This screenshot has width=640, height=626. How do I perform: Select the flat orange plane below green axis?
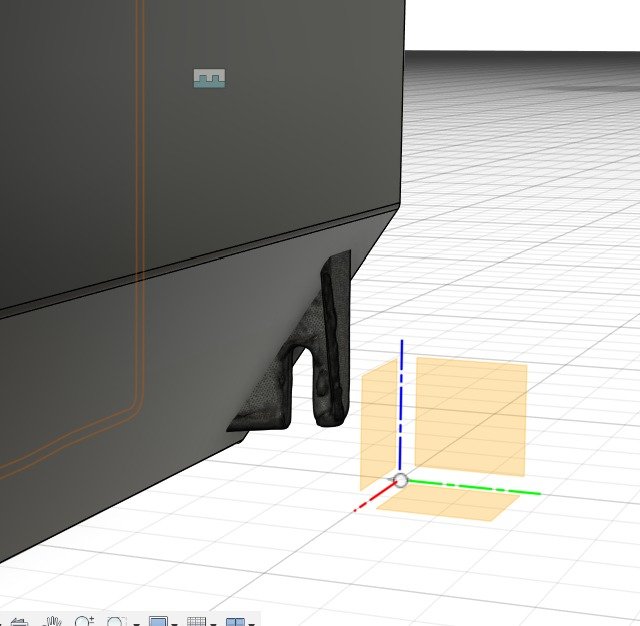450,506
